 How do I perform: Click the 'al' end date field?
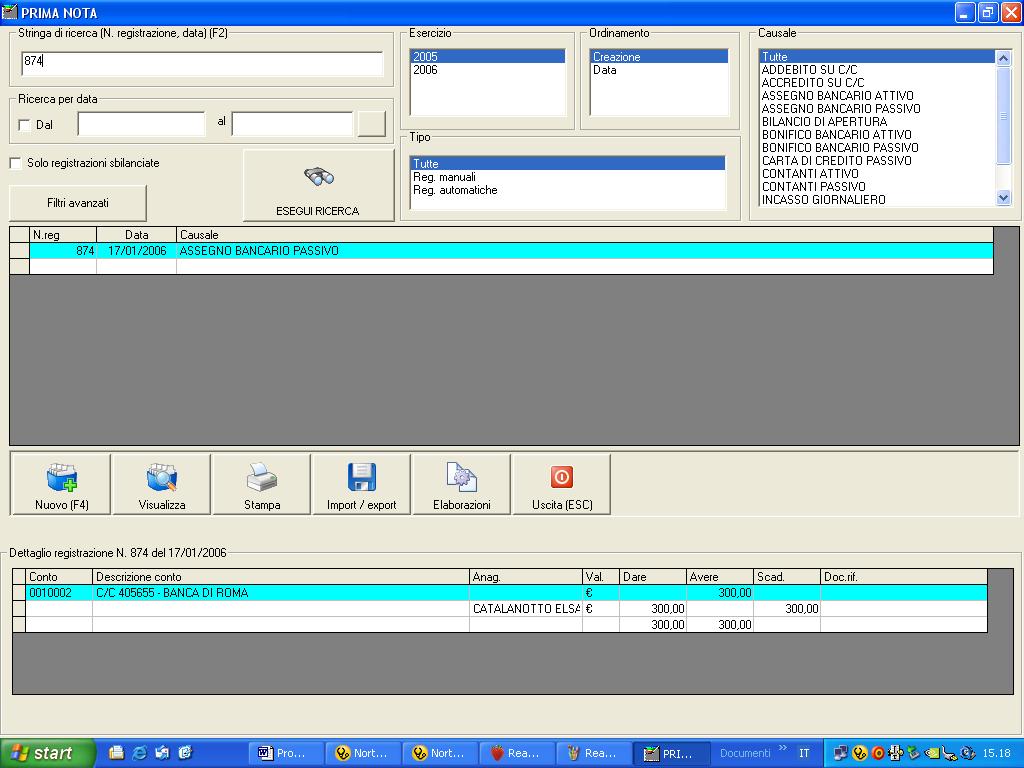pyautogui.click(x=292, y=123)
